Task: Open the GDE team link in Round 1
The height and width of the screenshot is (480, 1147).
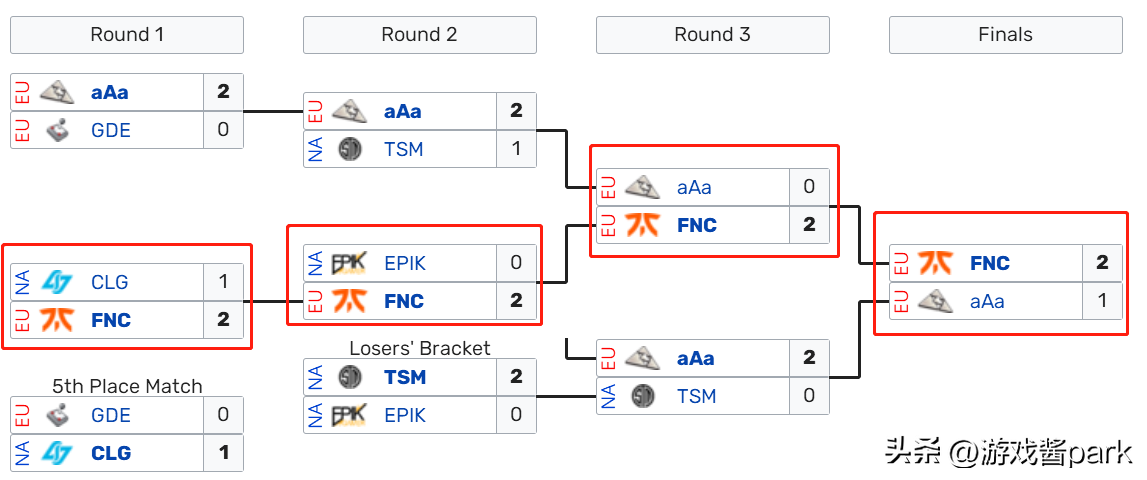Action: [x=111, y=130]
